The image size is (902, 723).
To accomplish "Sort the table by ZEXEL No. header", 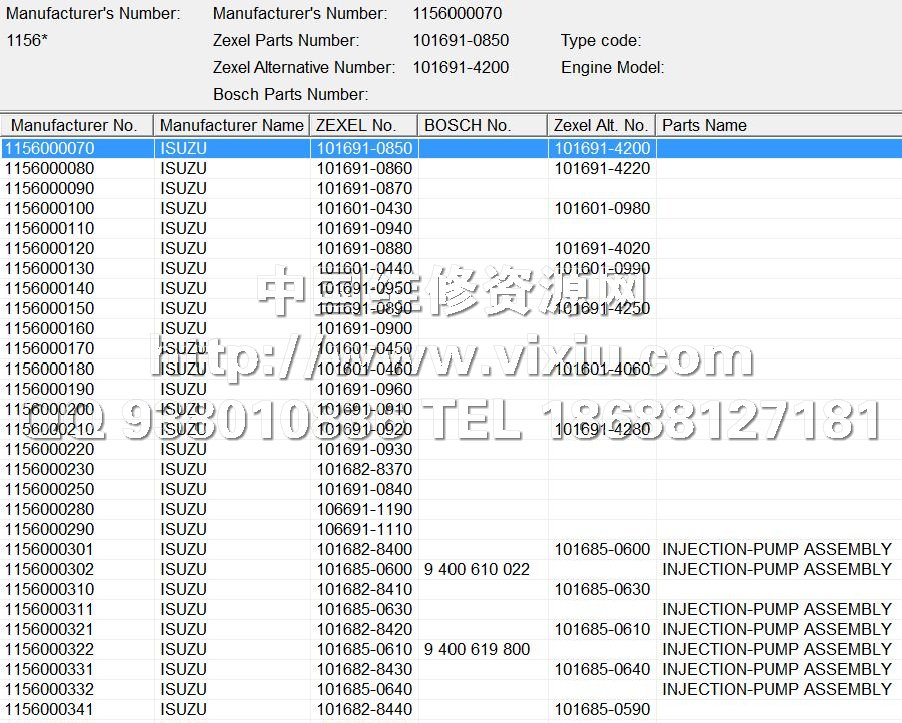I will (x=362, y=125).
